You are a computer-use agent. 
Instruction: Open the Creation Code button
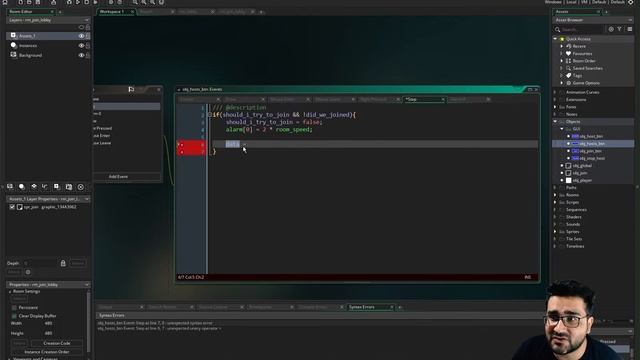click(x=57, y=343)
